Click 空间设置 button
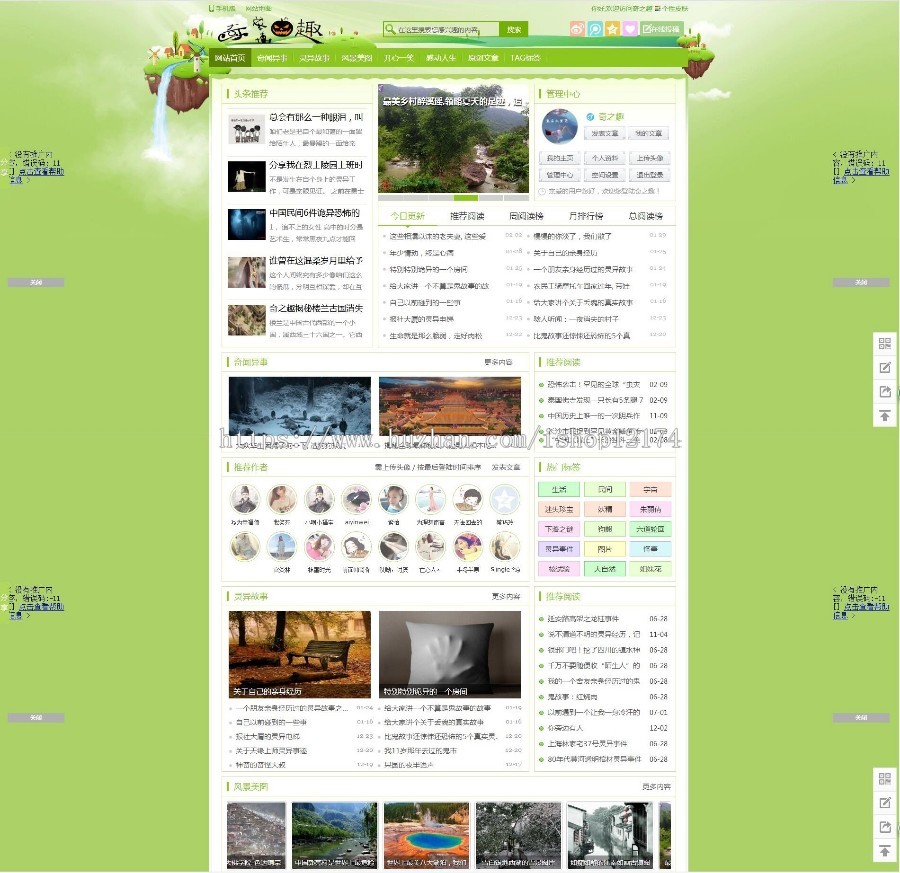 point(604,174)
